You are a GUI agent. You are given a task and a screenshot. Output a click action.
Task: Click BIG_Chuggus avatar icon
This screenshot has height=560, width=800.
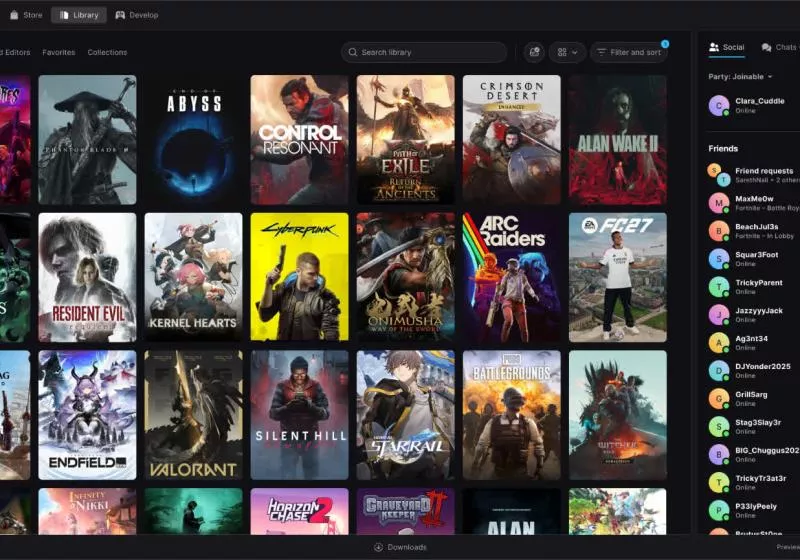pyautogui.click(x=719, y=454)
